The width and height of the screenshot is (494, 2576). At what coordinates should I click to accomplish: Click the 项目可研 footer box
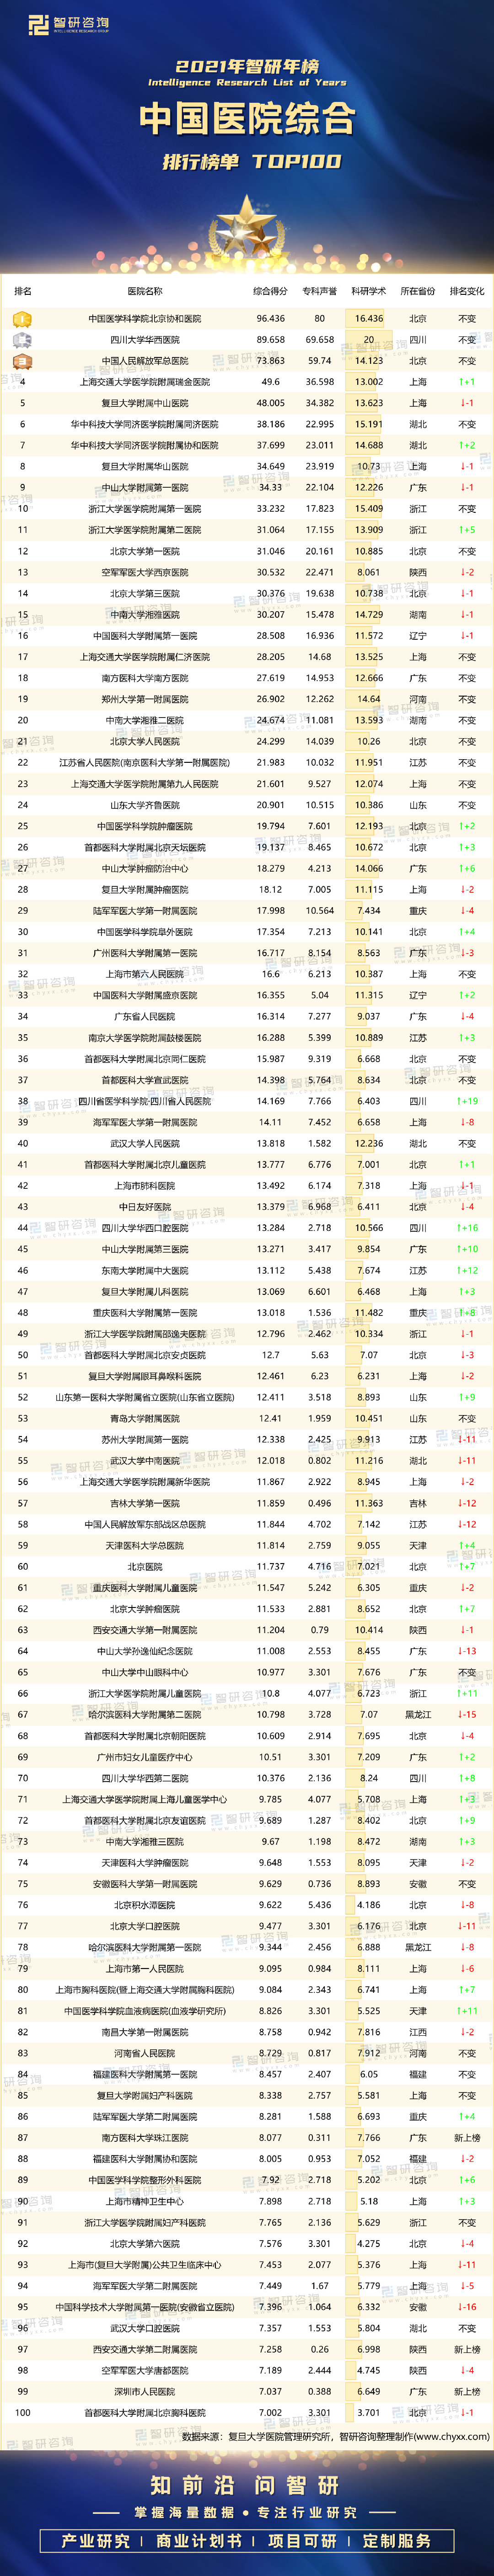click(302, 2541)
